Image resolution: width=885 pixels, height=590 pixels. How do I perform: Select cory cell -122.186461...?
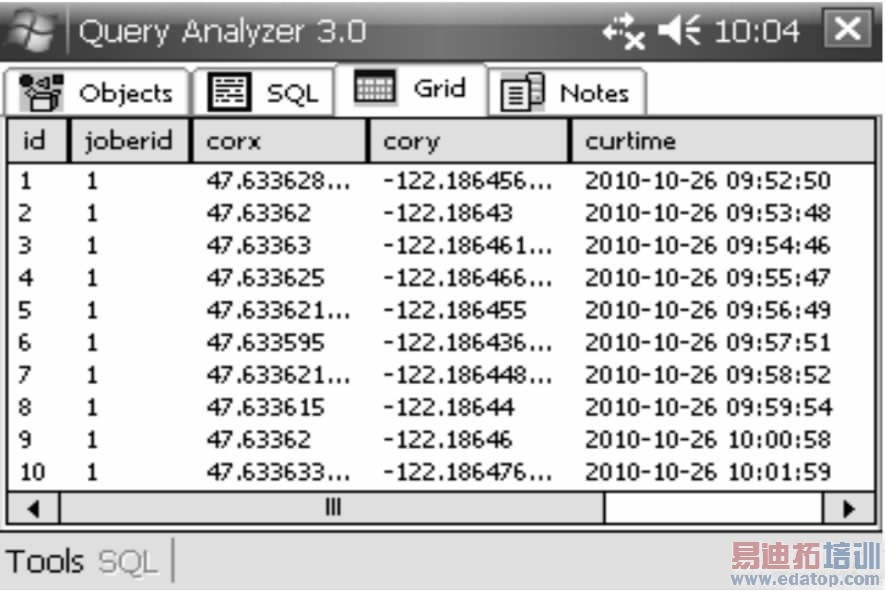pyautogui.click(x=468, y=245)
